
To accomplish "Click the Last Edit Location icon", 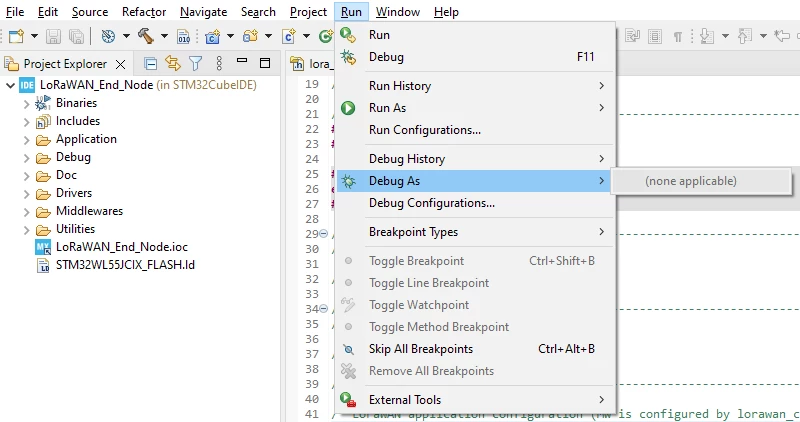I will (782, 36).
